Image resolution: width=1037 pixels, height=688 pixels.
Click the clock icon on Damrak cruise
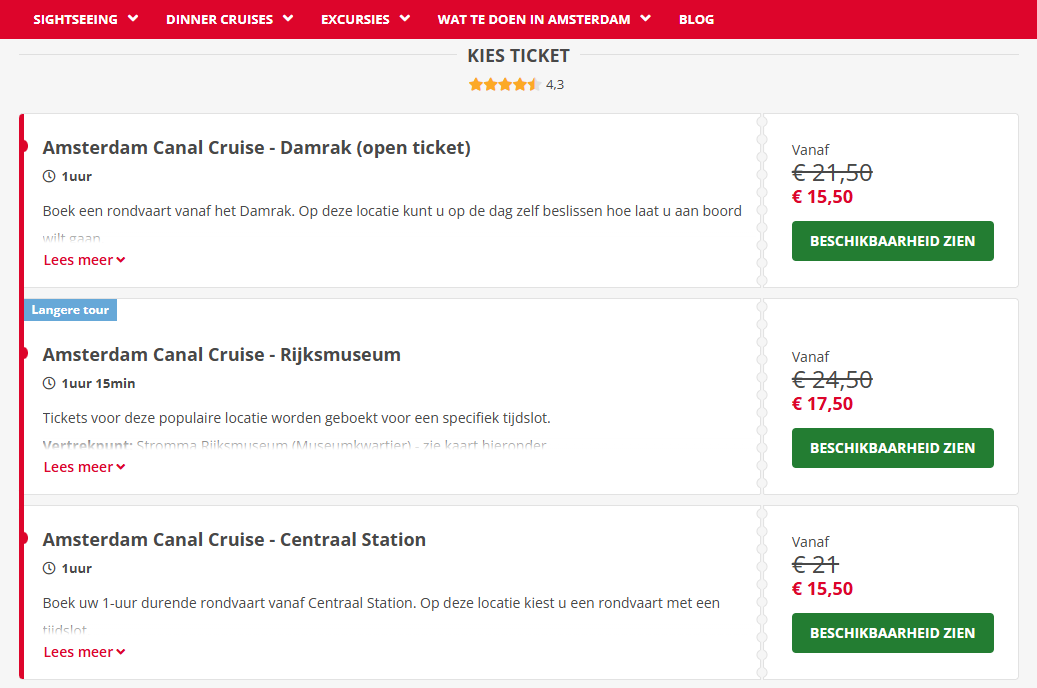pyautogui.click(x=49, y=177)
